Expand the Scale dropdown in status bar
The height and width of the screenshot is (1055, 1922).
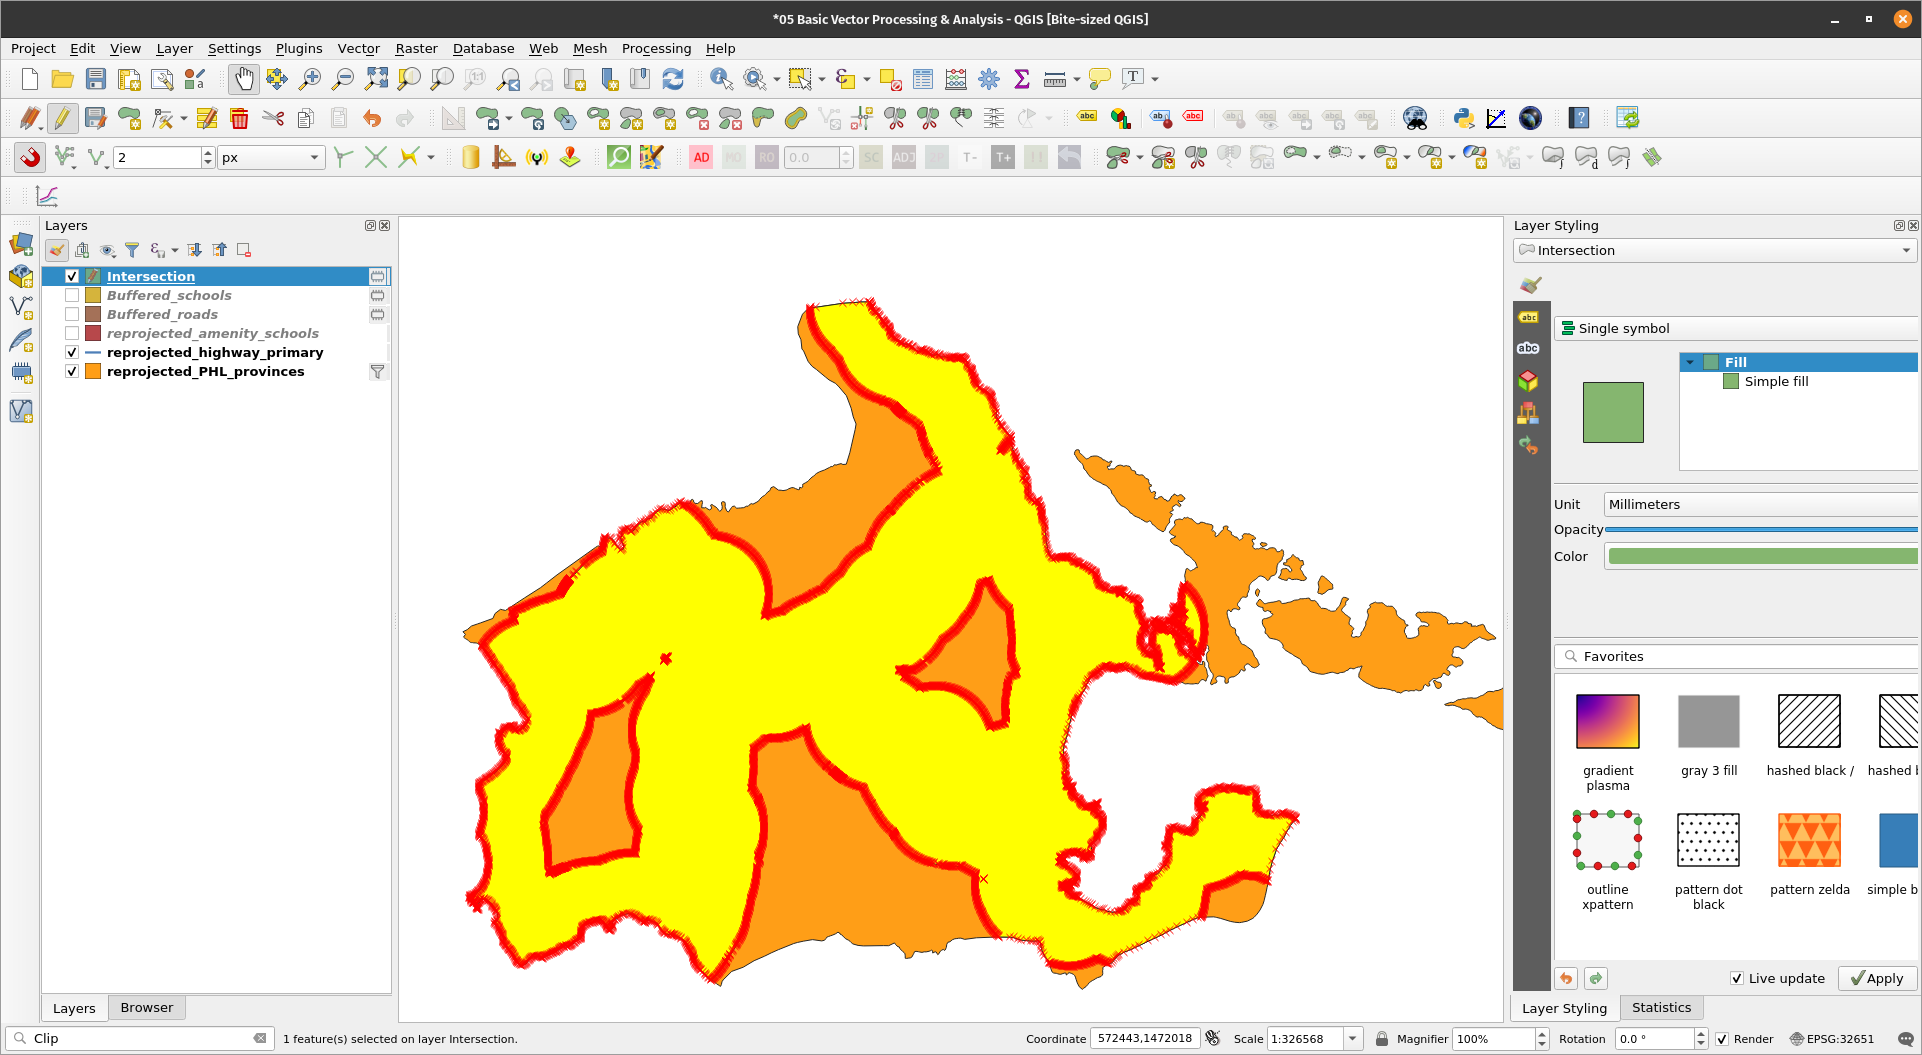[x=1352, y=1038]
